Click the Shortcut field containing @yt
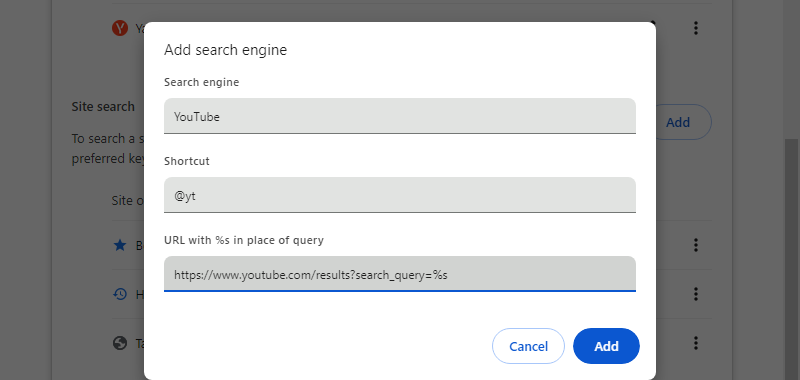Screen dimensions: 800x380 point(399,195)
